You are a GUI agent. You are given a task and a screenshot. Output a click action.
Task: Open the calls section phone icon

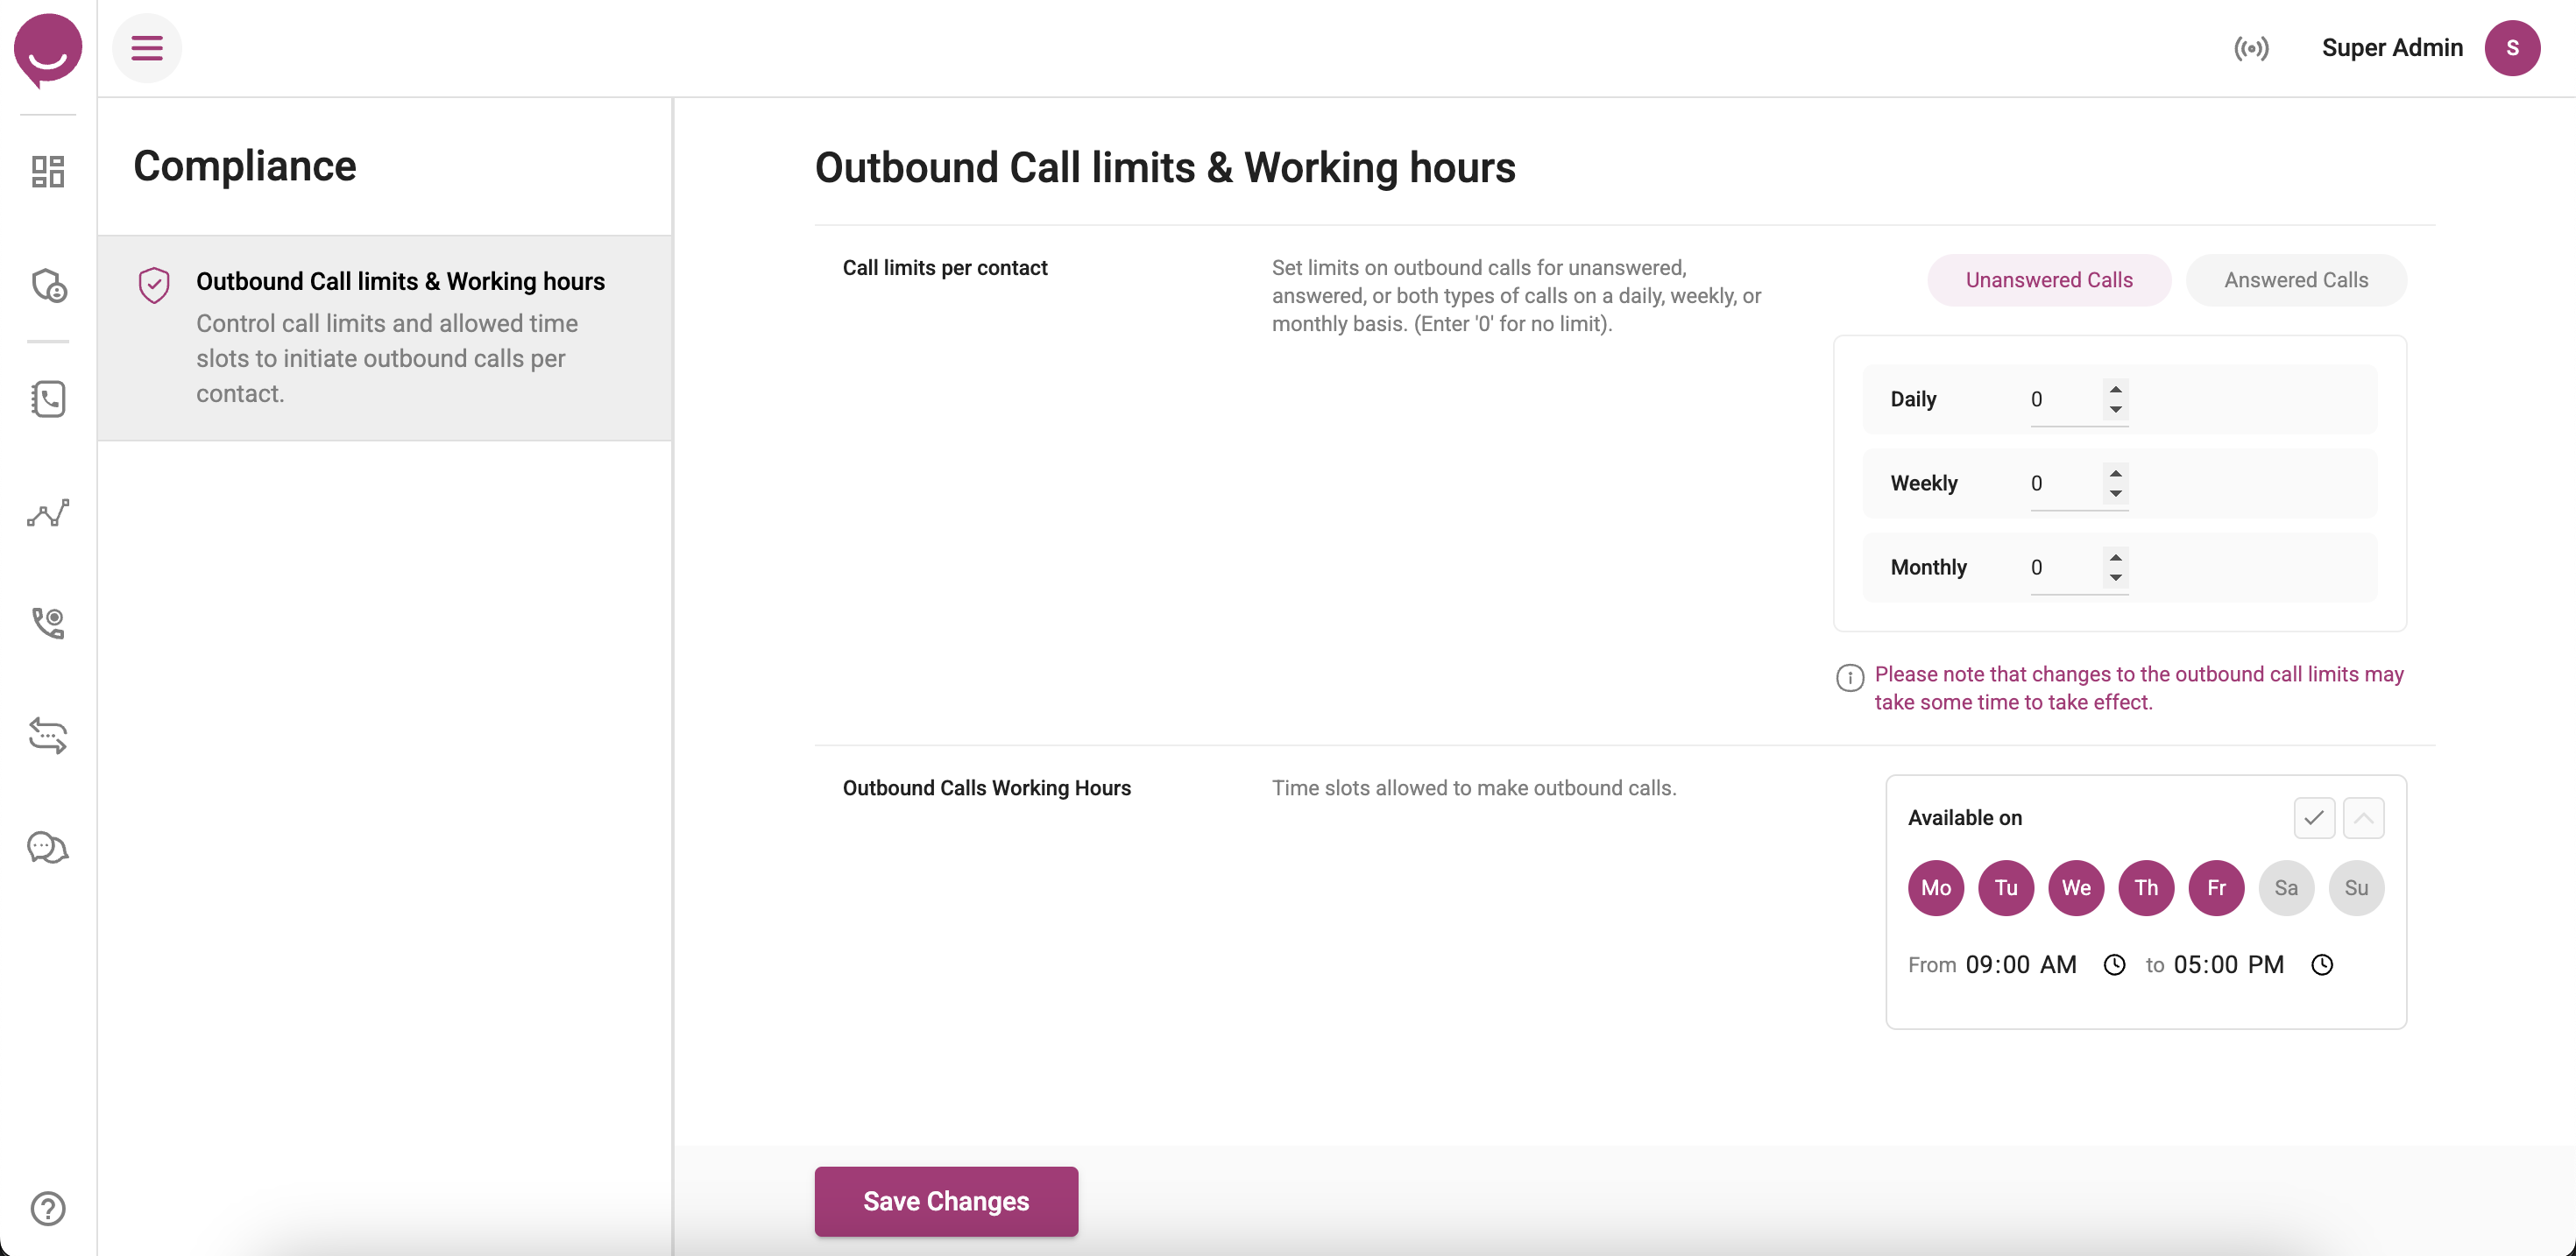point(47,623)
